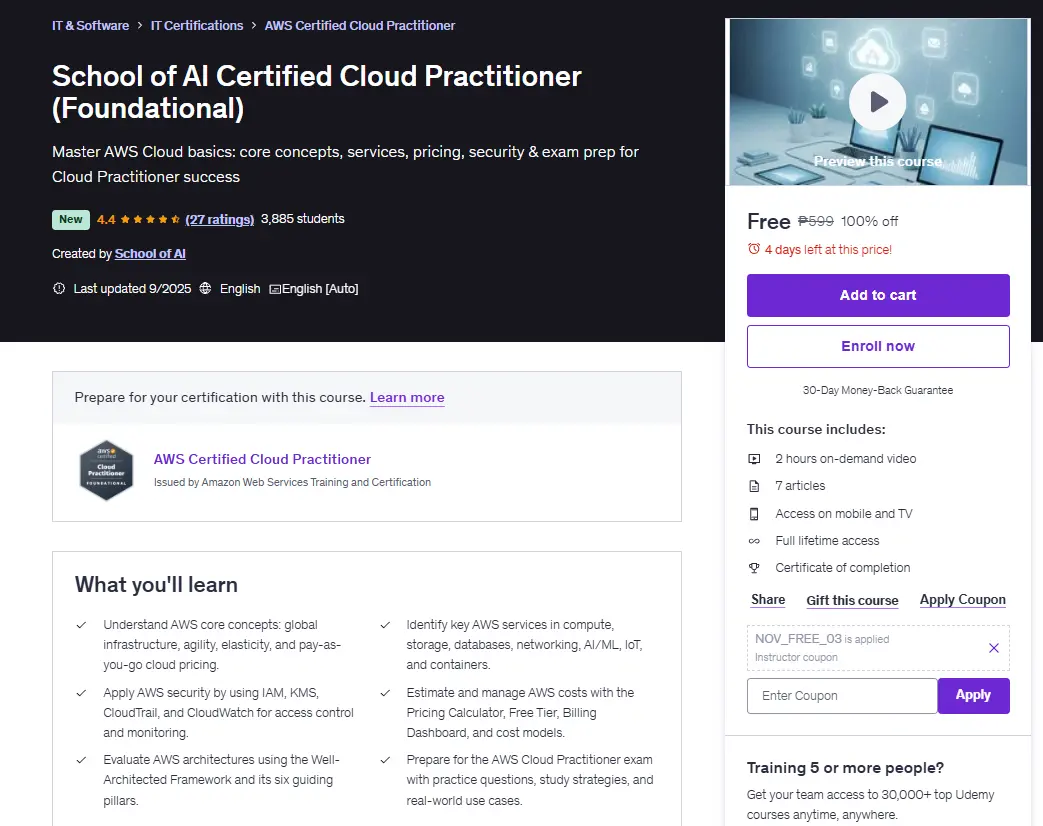Click the certificate trophy icon
Viewport: 1043px width, 826px height.
[754, 568]
